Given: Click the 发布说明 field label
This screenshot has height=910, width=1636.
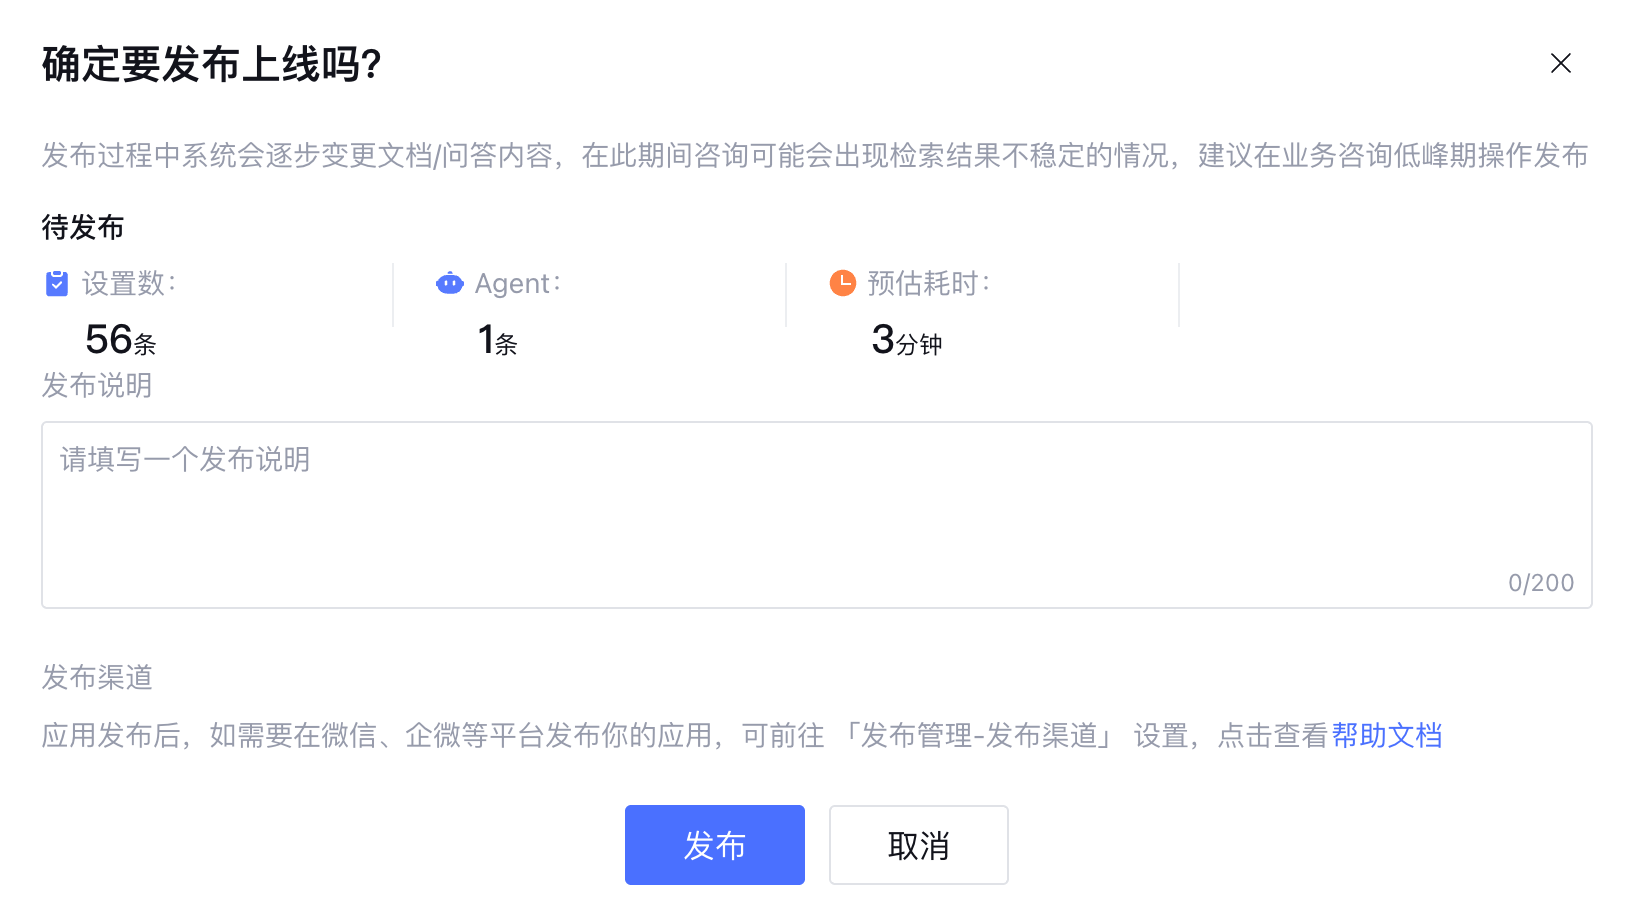Looking at the screenshot, I should (97, 386).
